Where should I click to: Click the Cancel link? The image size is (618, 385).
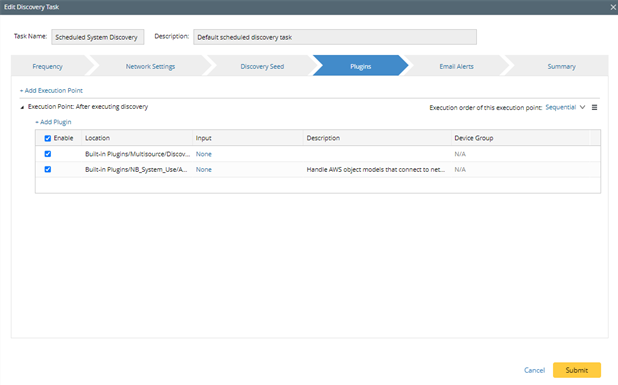[534, 370]
